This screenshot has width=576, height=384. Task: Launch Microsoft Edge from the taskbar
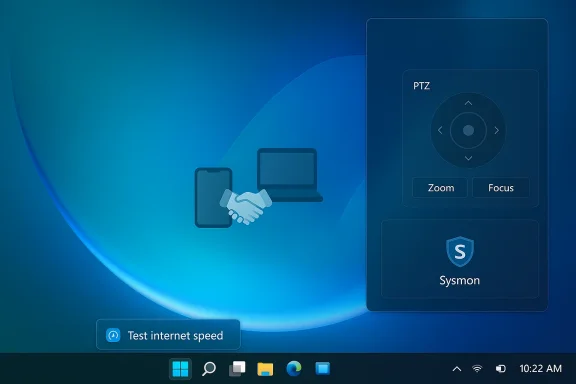pos(294,369)
